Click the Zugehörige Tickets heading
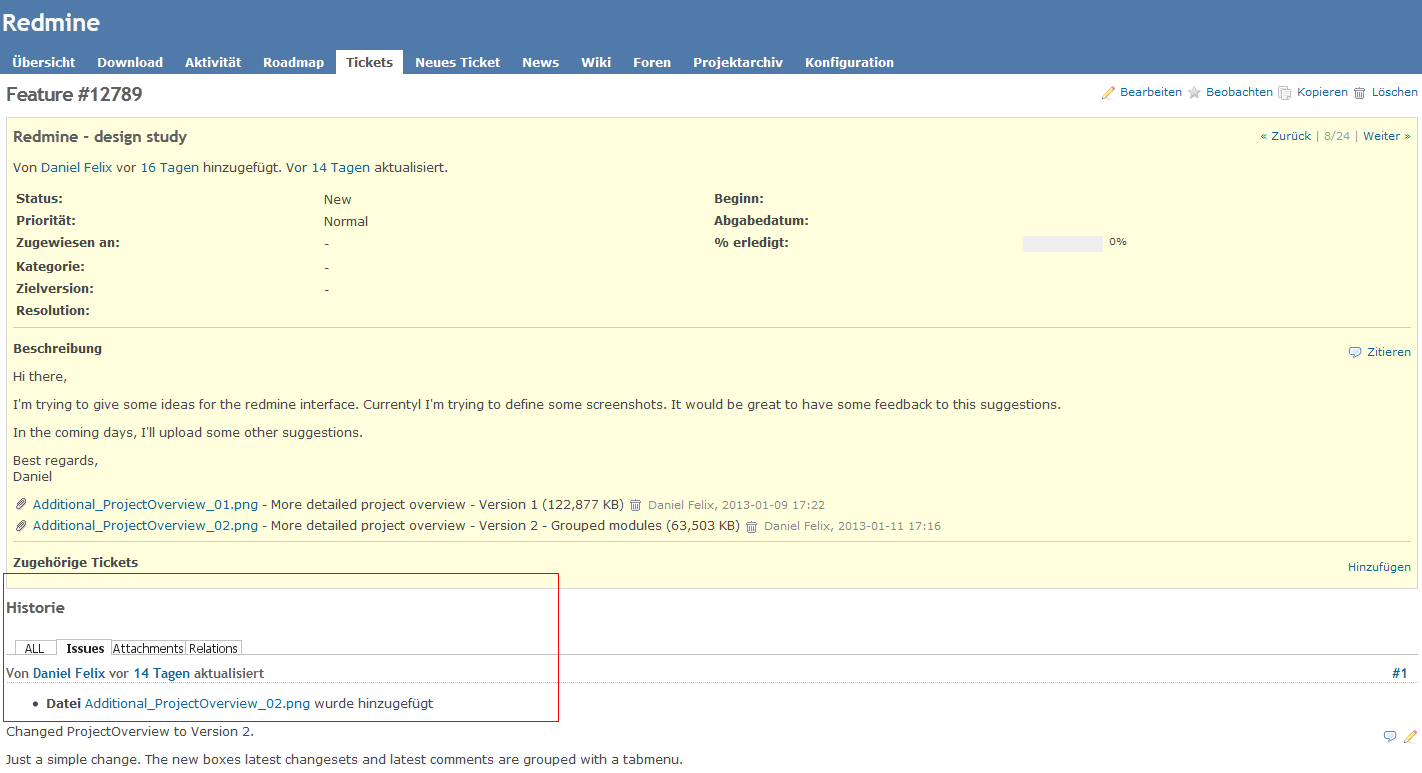Screen dimensions: 1422x773 pyautogui.click(x=75, y=563)
